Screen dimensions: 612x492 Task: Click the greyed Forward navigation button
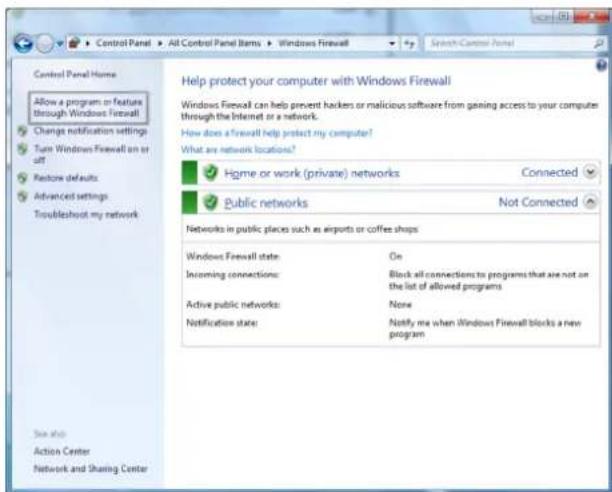(44, 44)
